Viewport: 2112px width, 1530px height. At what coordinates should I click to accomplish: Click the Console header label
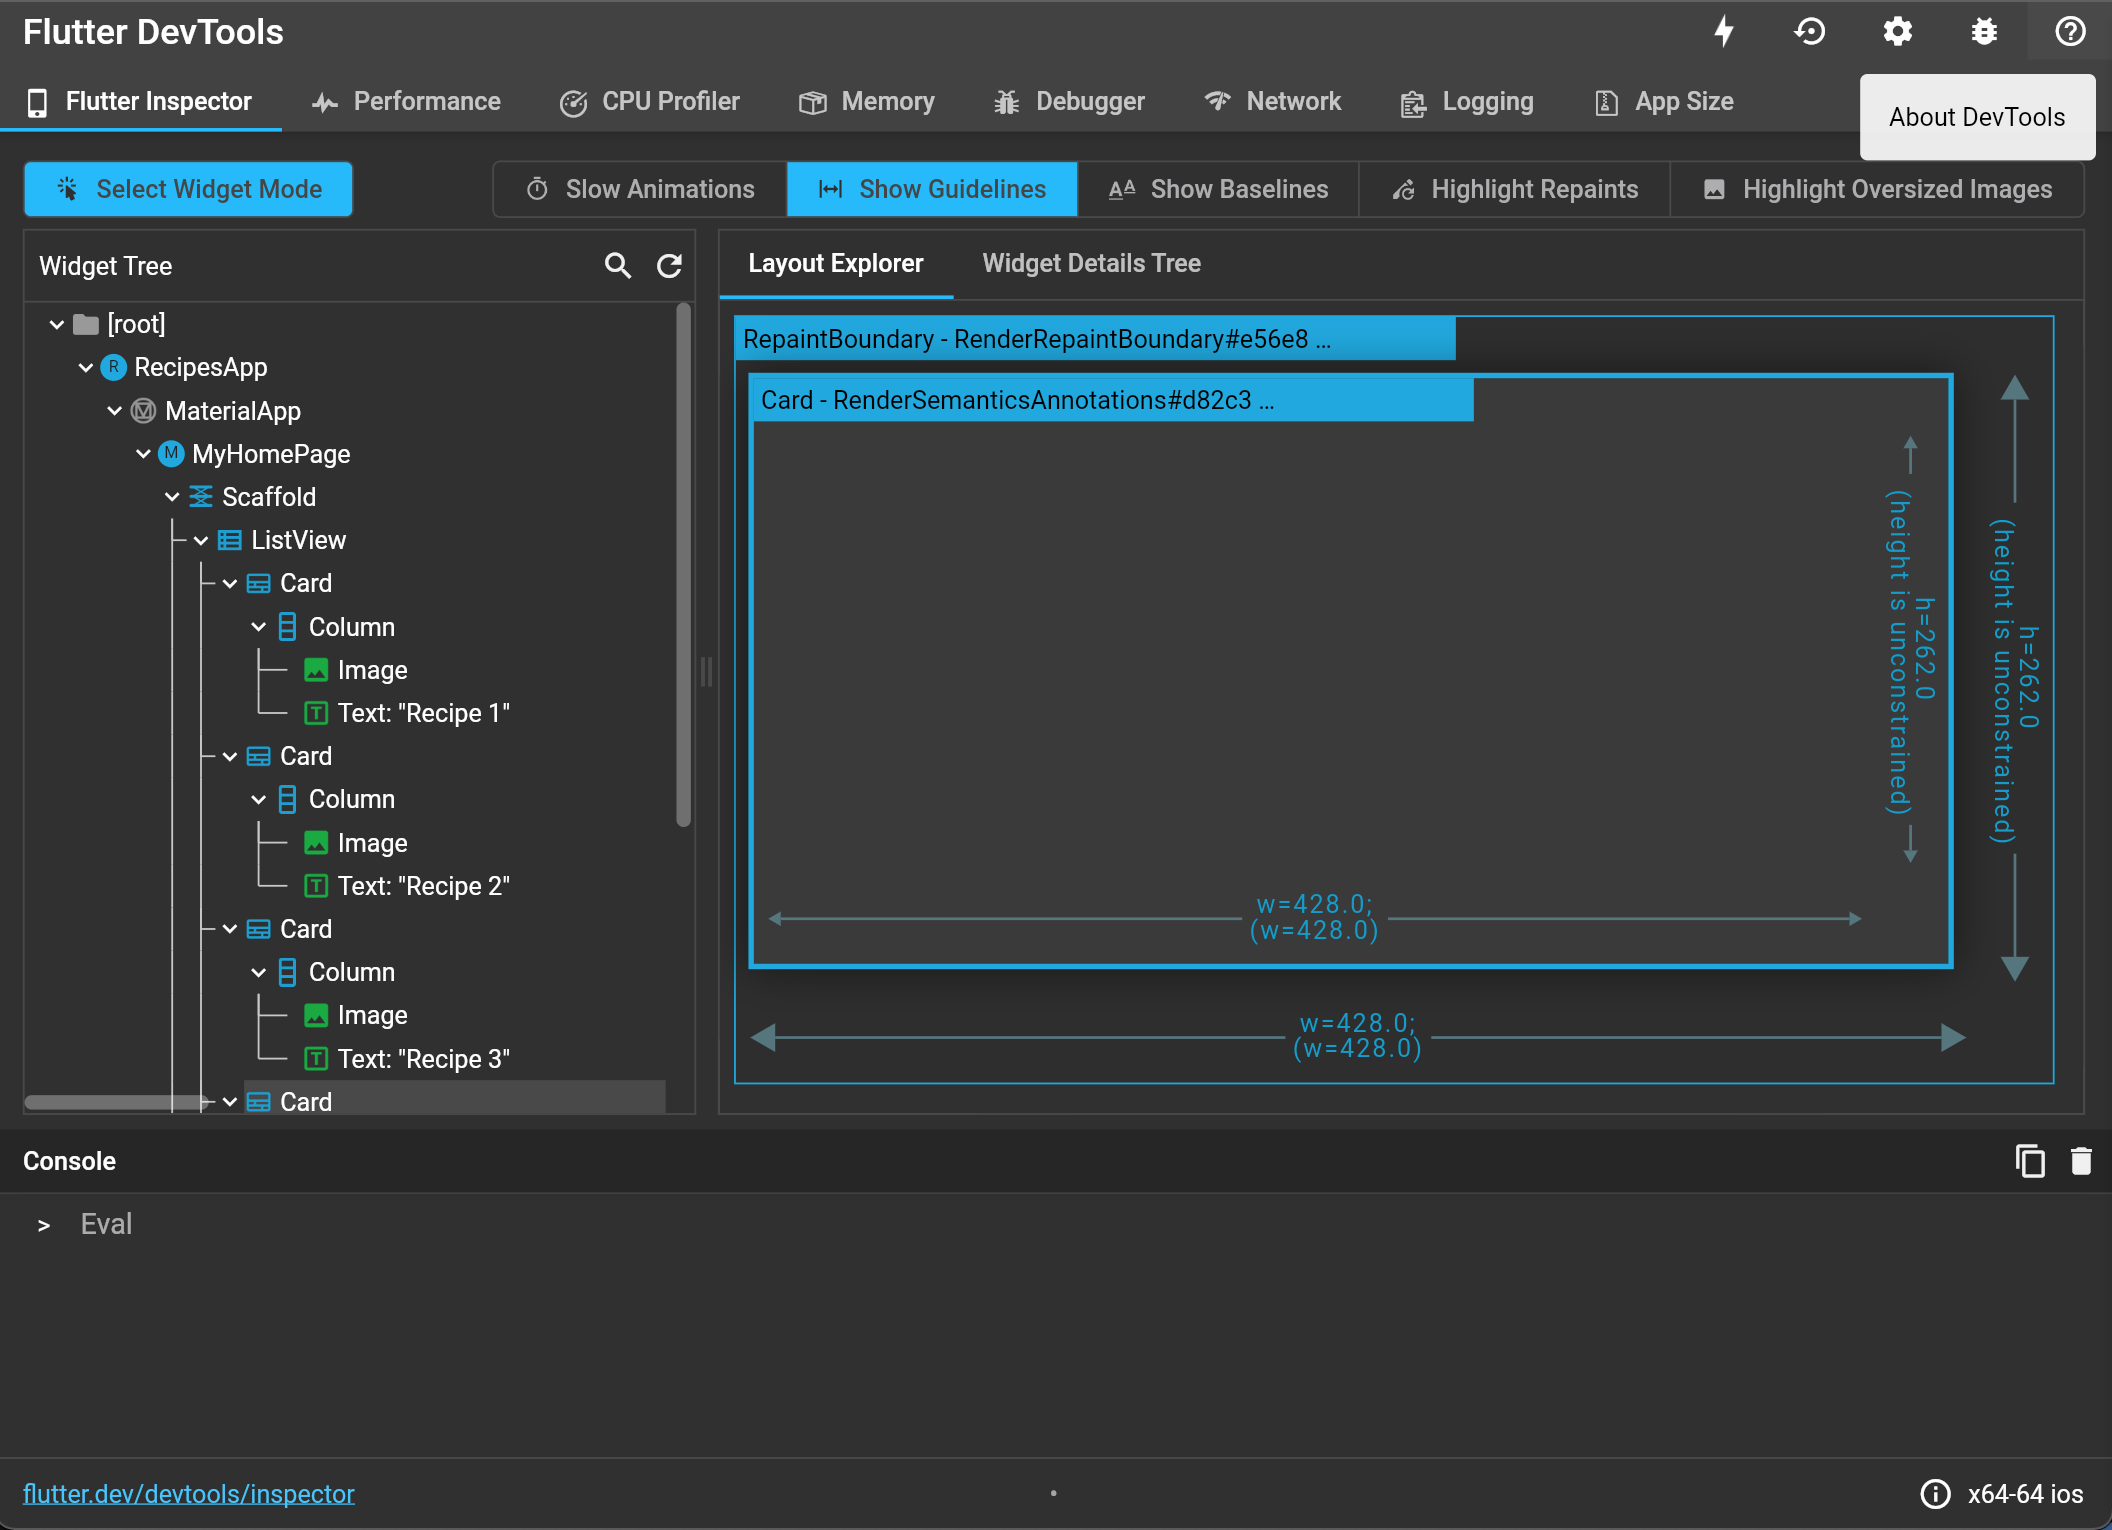(69, 1161)
